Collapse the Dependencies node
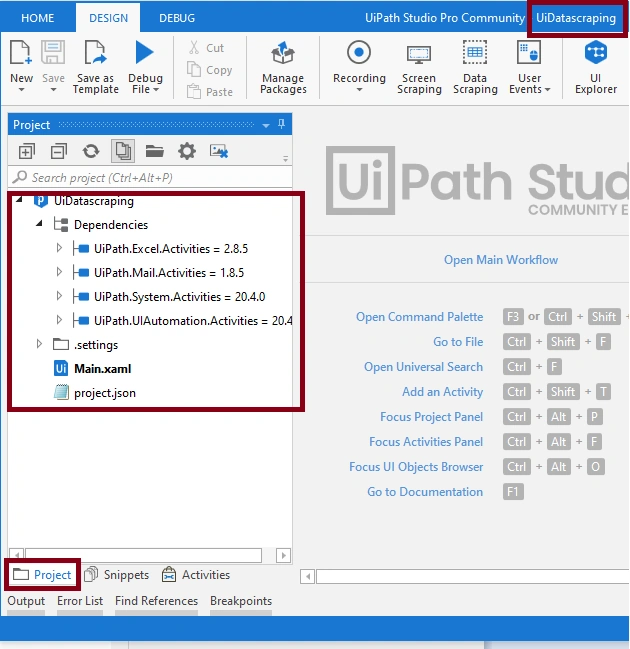Viewport: 630px width, 649px height. click(39, 224)
